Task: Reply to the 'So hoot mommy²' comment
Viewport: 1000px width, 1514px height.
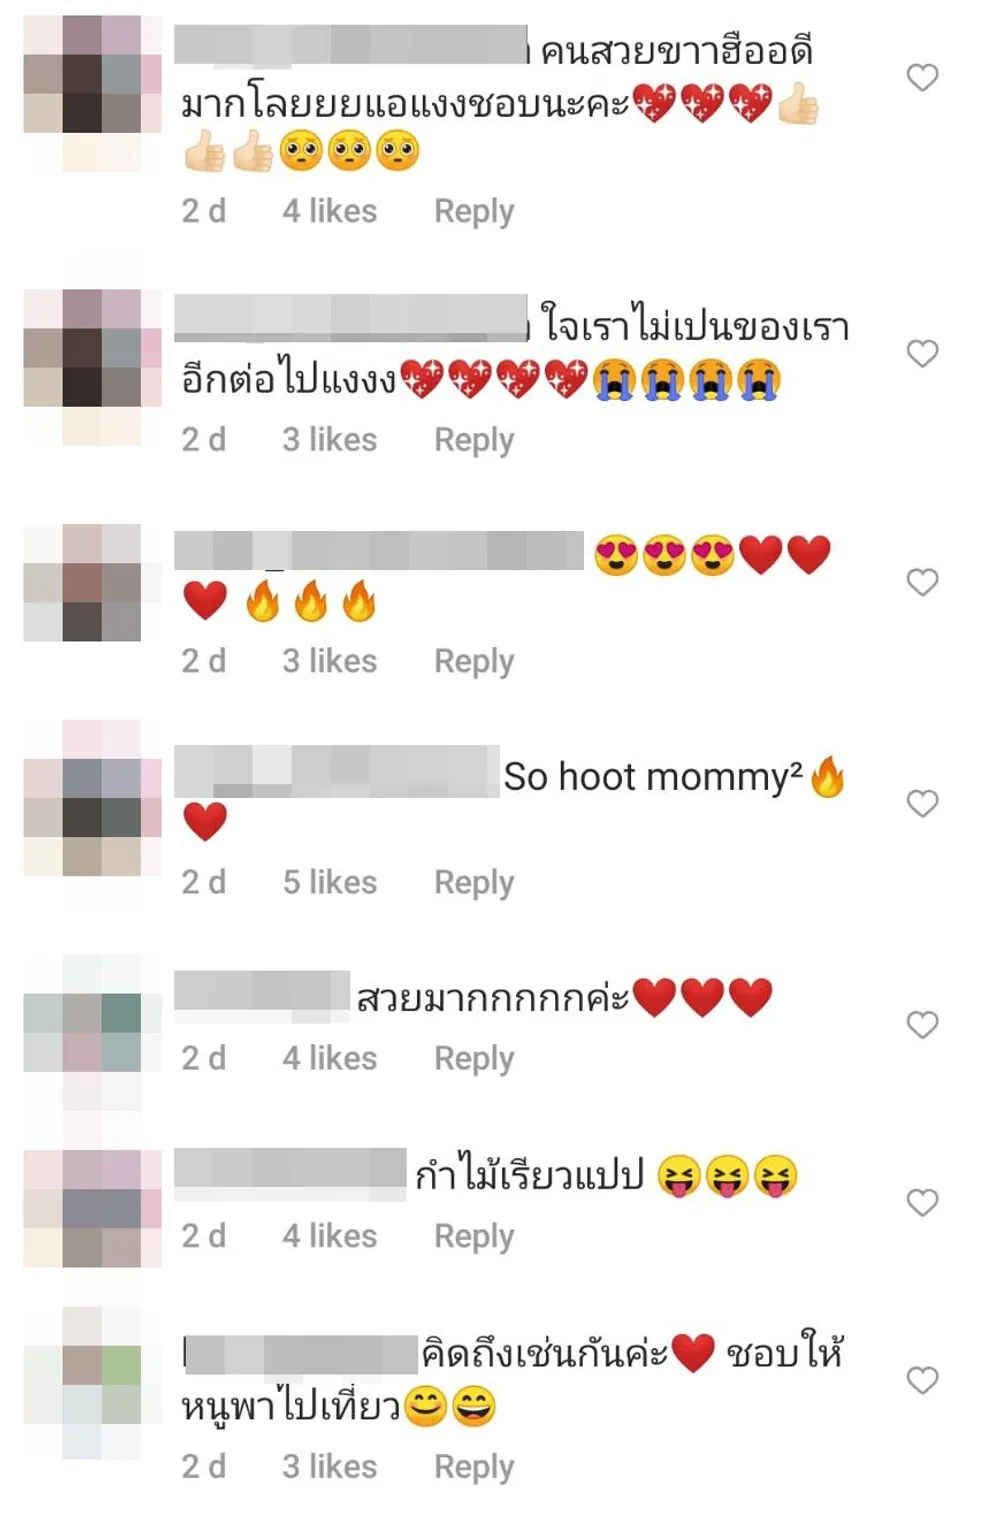Action: click(x=474, y=883)
